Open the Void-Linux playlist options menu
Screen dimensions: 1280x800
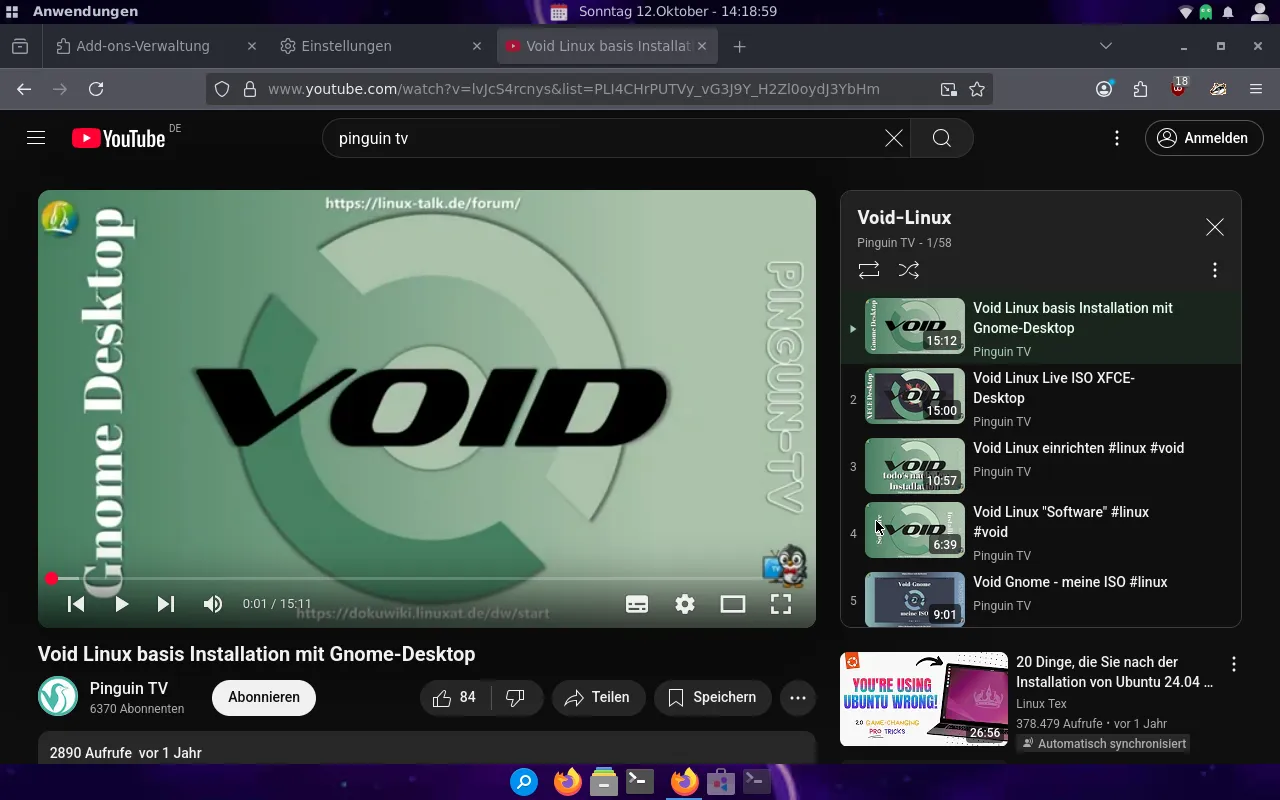click(1215, 270)
